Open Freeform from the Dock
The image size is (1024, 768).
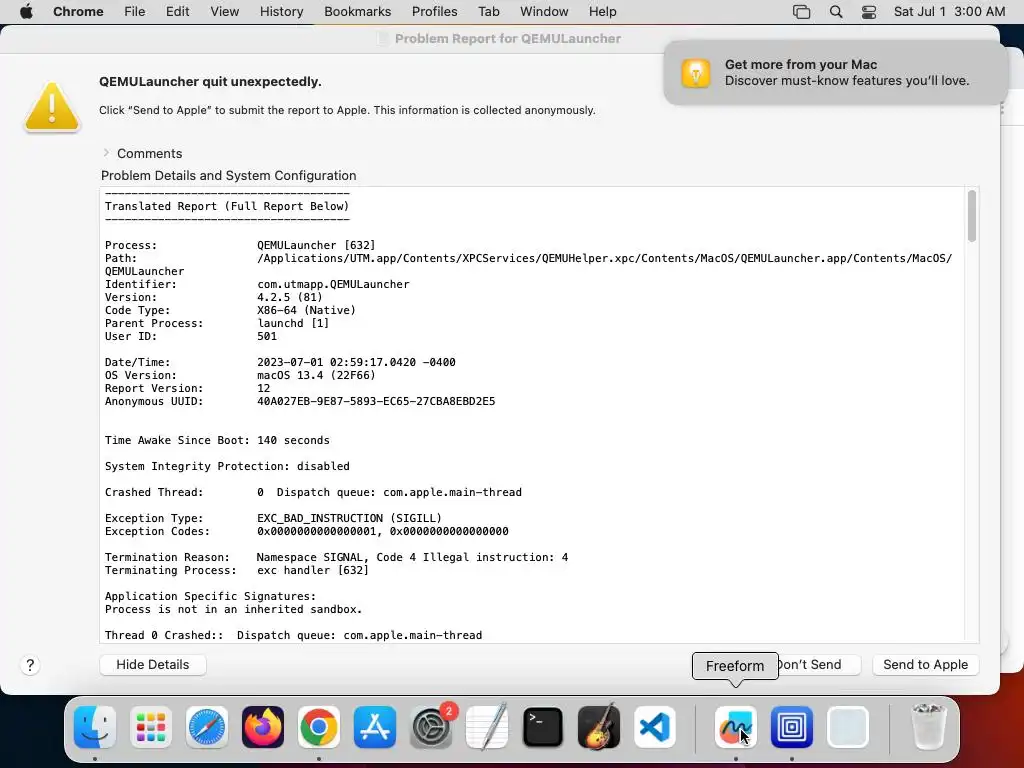coord(736,727)
